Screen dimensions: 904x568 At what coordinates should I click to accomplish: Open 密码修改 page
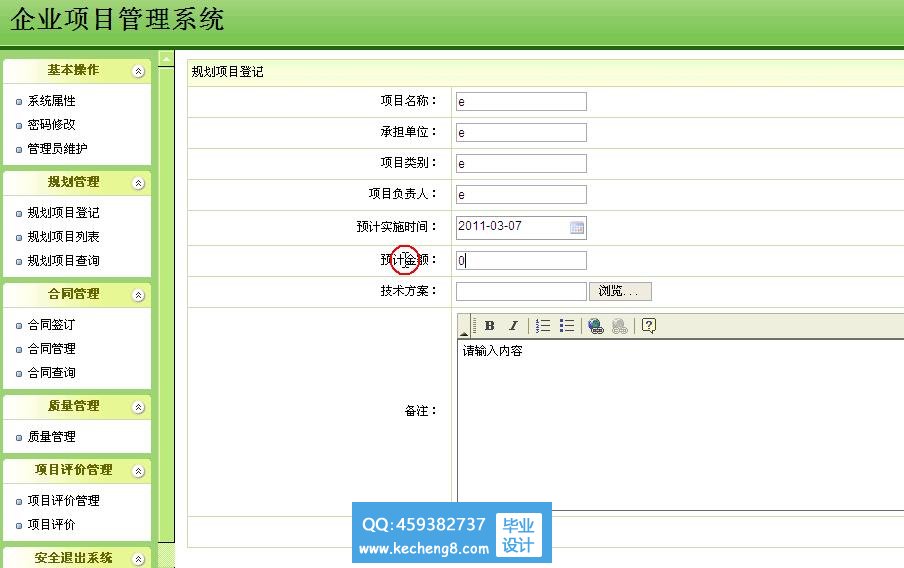[51, 125]
